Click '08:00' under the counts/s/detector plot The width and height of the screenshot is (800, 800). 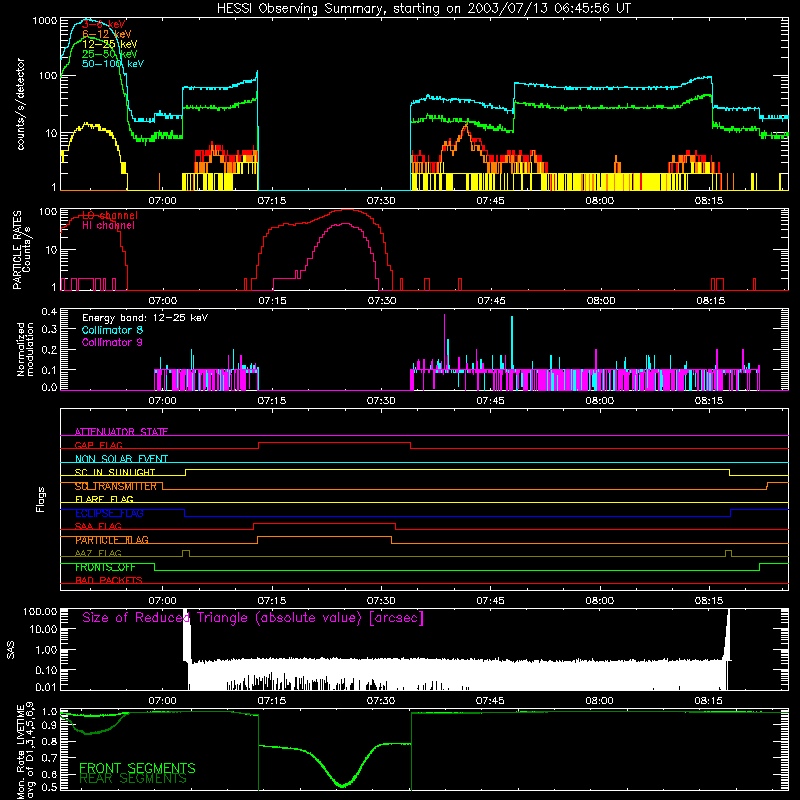[599, 201]
